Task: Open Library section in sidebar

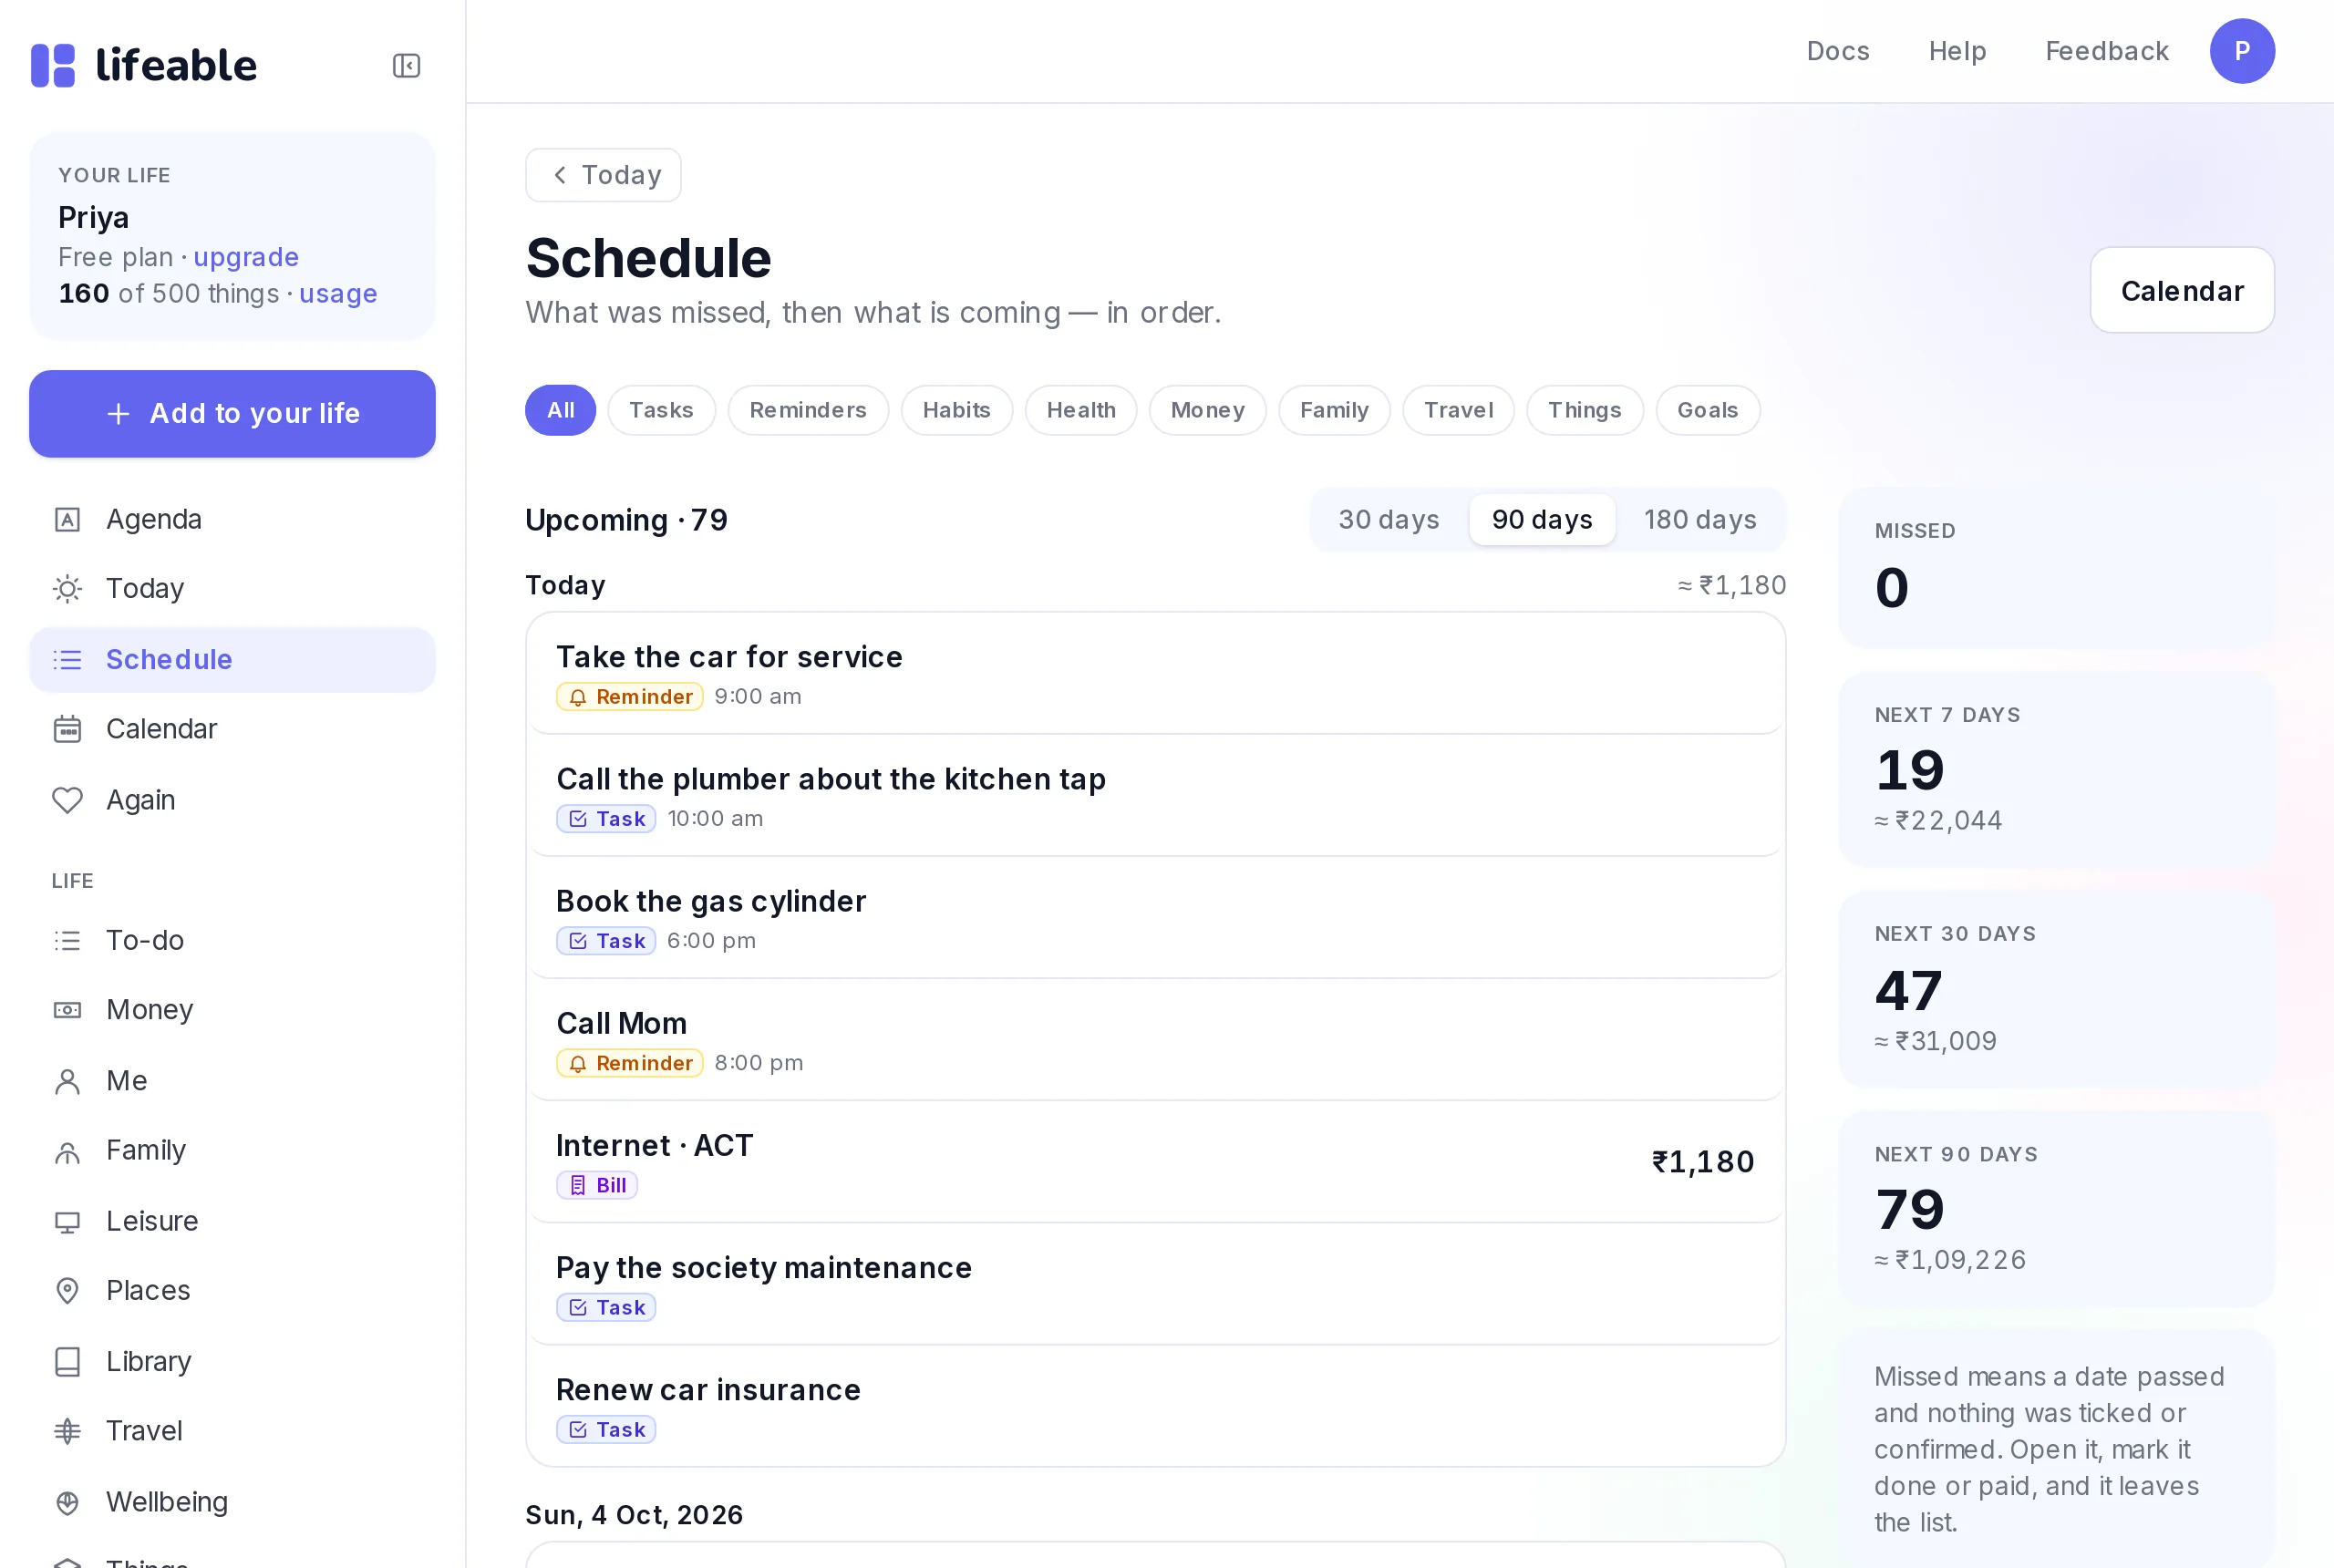Action: tap(232, 1362)
